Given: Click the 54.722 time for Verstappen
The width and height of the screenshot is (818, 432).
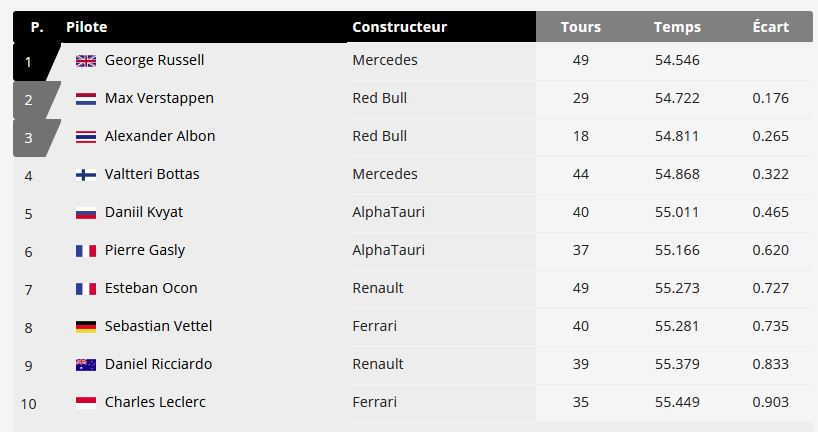Looking at the screenshot, I should click(x=677, y=98).
